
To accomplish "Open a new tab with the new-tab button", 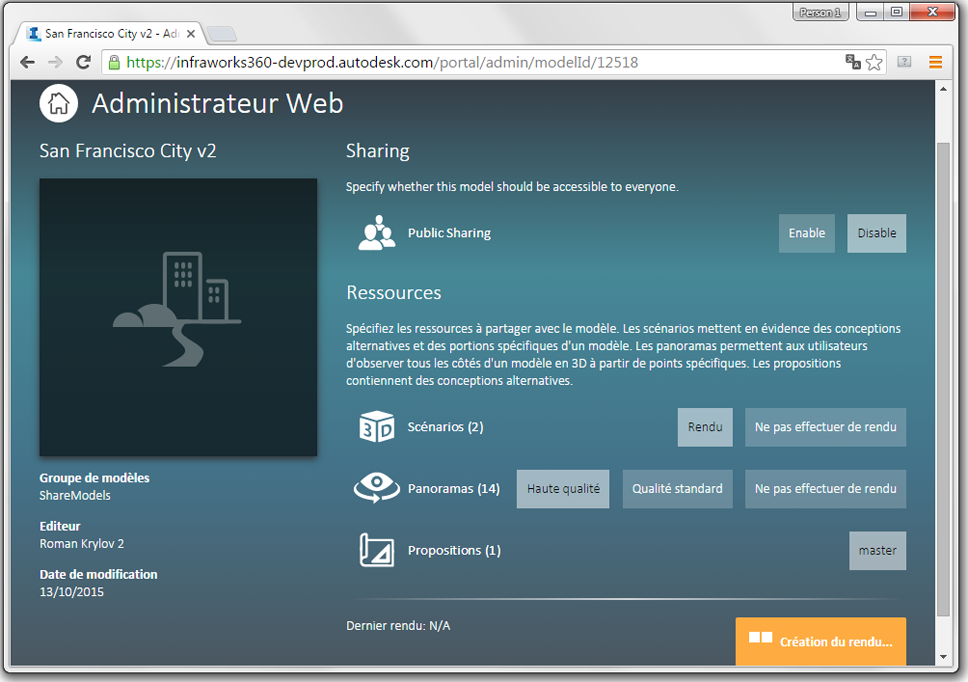I will click(221, 34).
